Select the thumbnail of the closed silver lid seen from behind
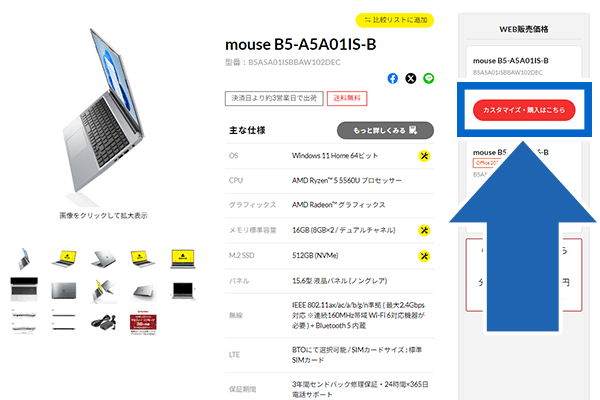600x400 pixels. pos(103,259)
